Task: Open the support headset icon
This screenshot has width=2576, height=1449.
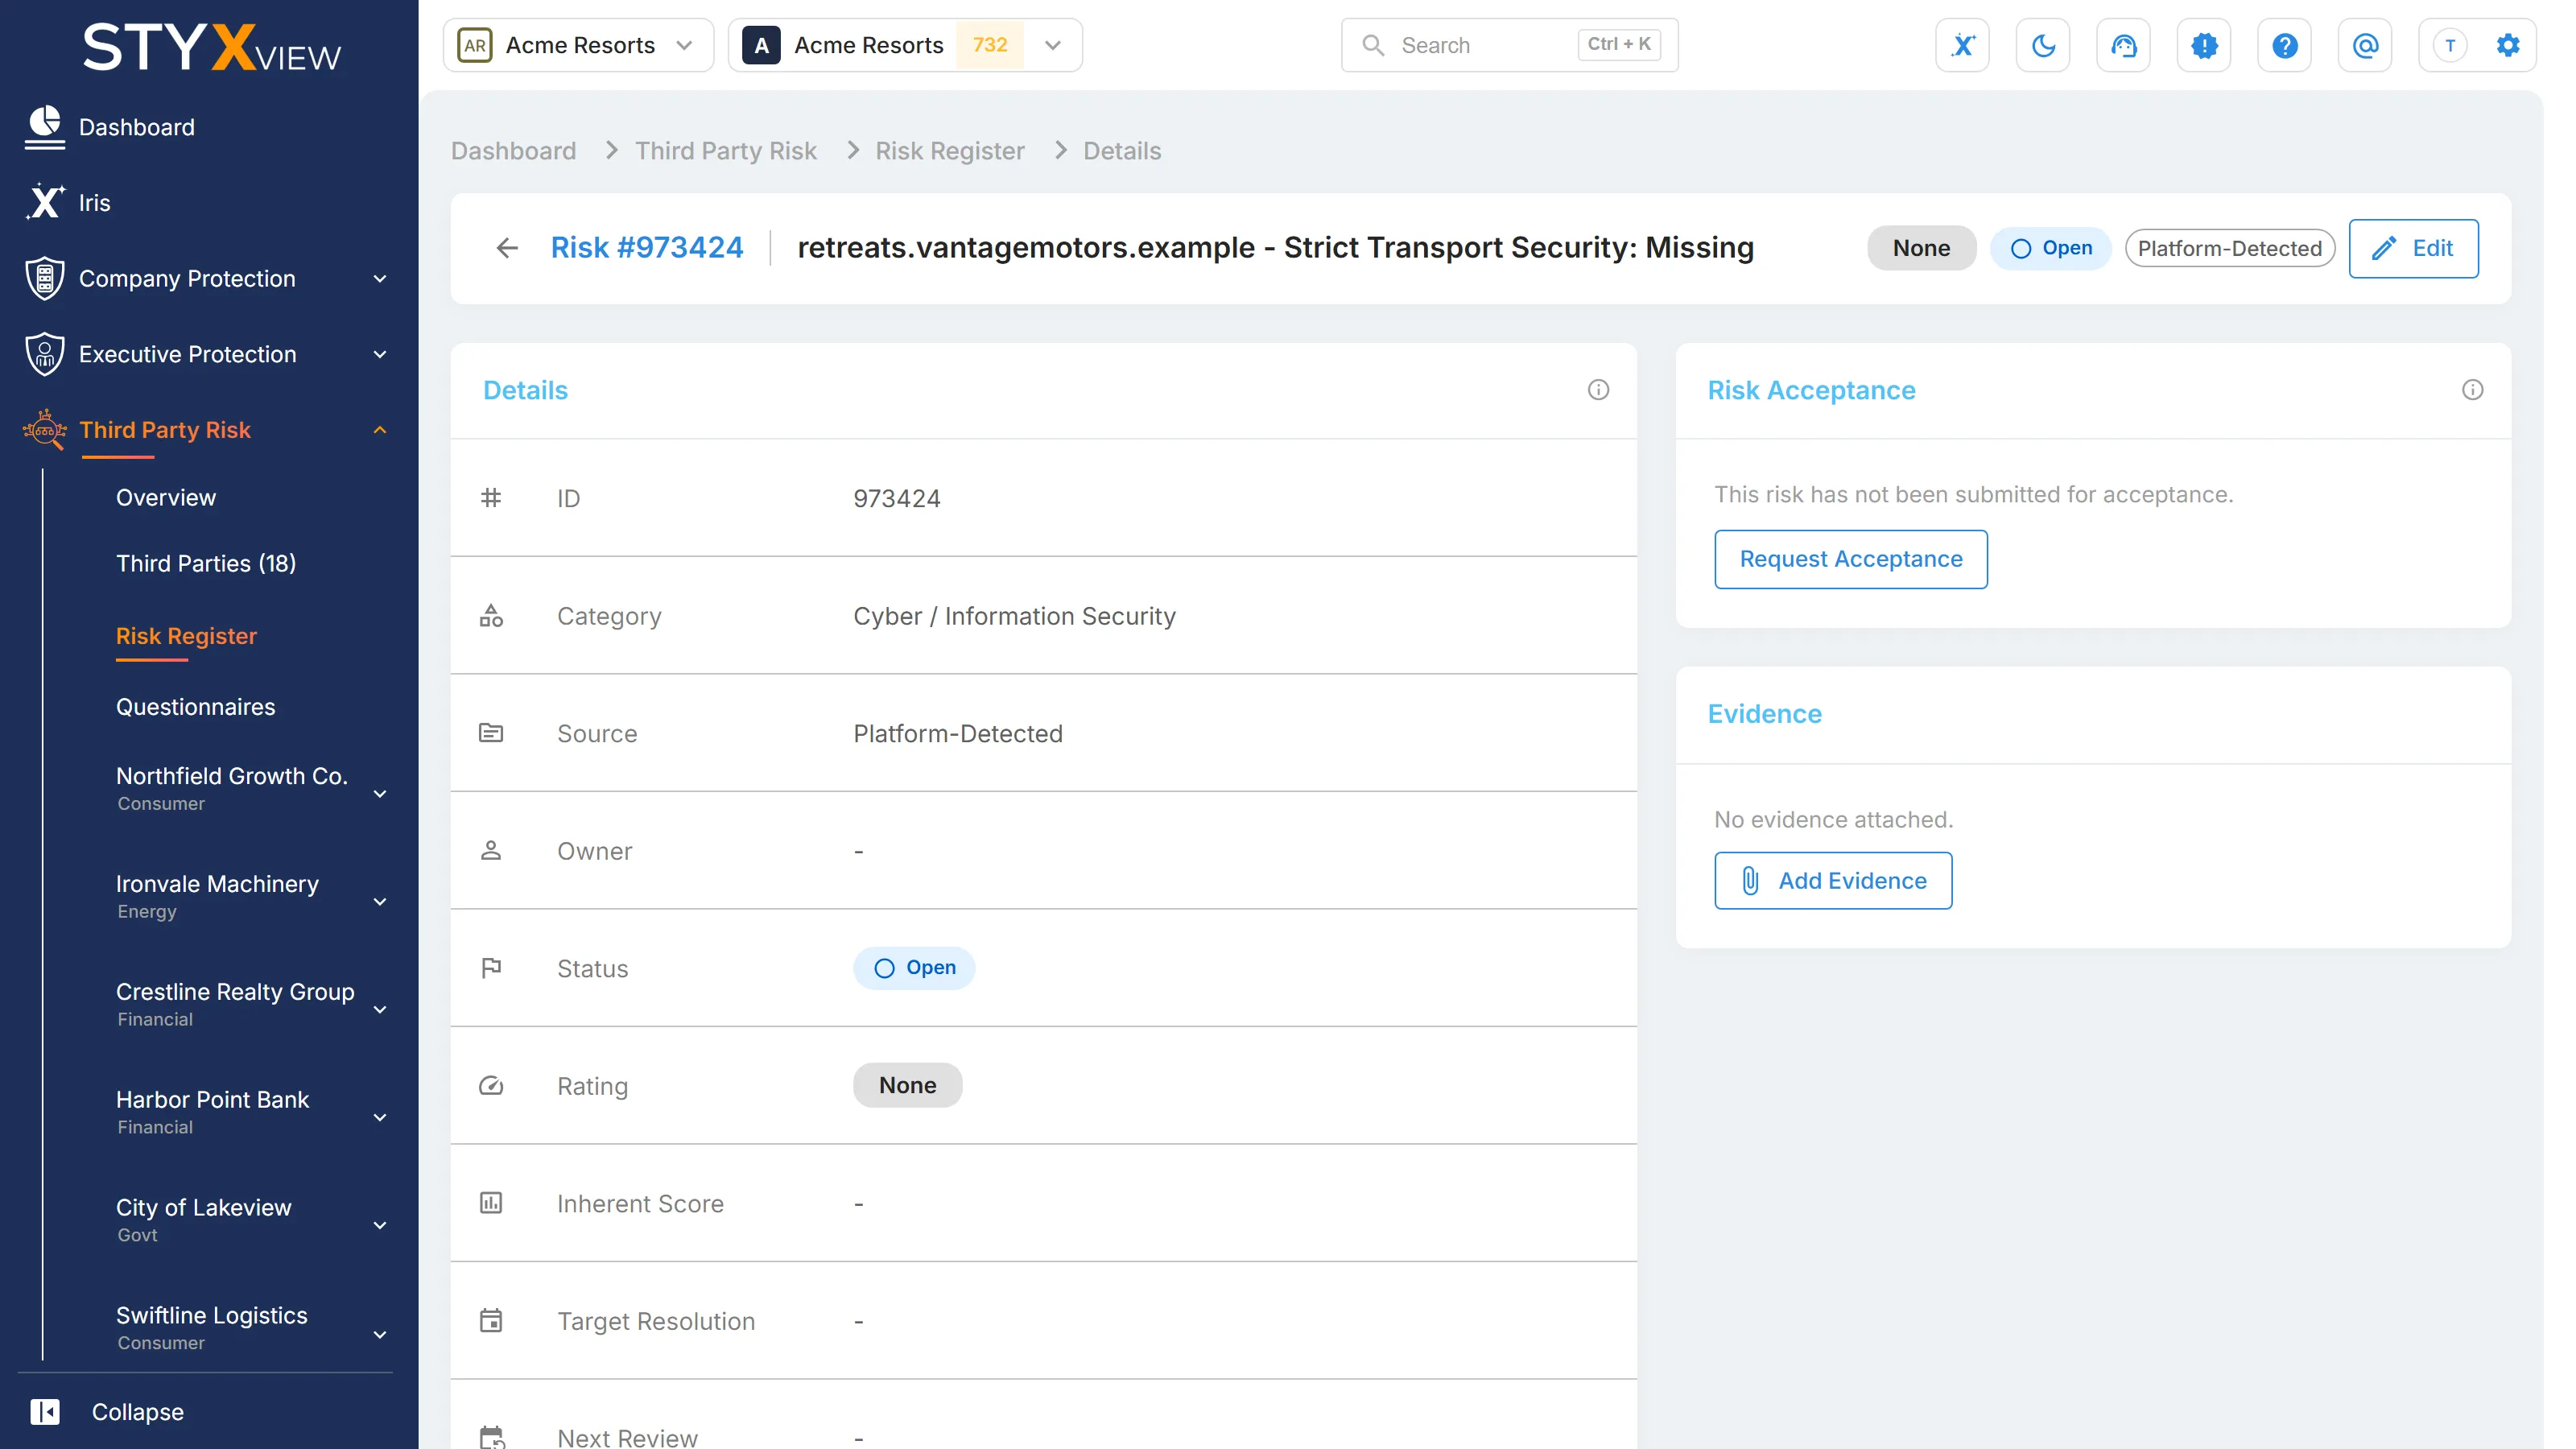Action: click(x=2123, y=45)
